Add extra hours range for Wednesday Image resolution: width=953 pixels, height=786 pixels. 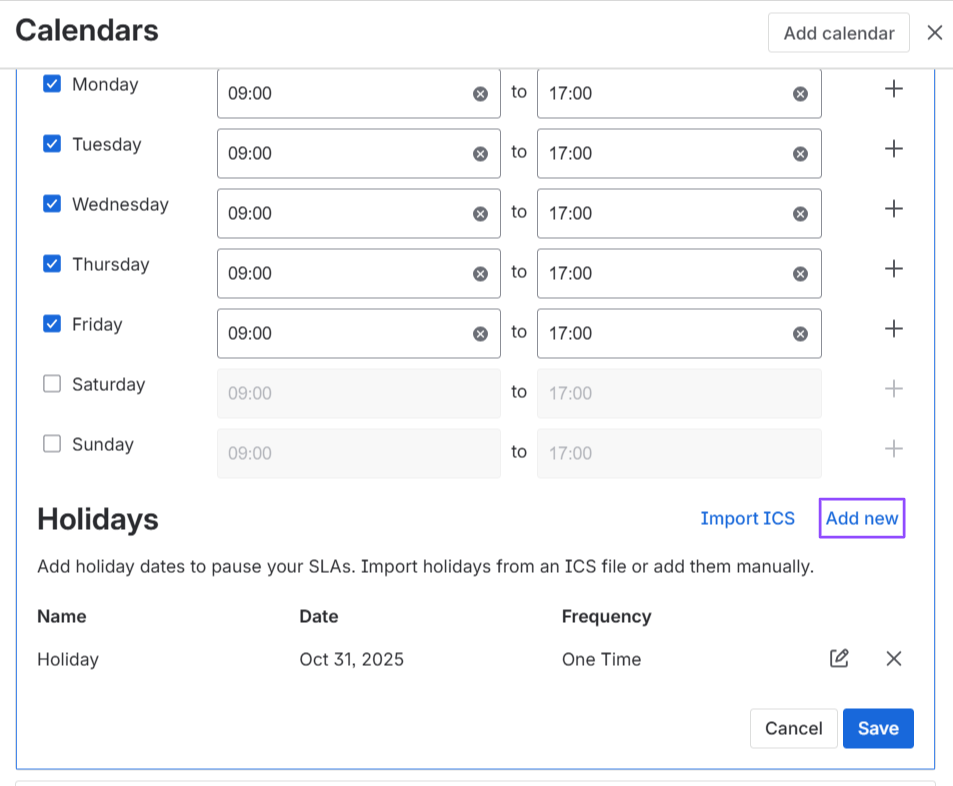(x=894, y=209)
